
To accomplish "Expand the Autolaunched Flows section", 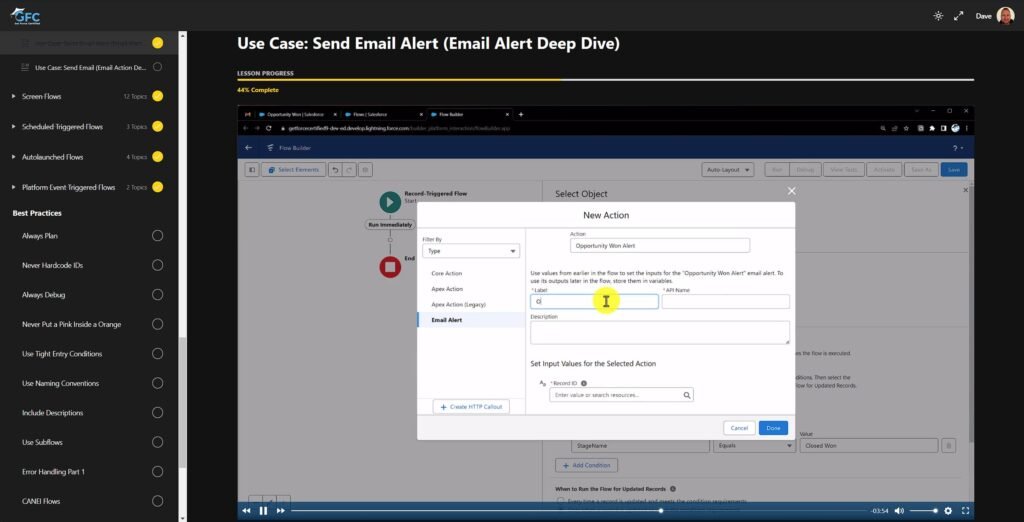I will [x=14, y=157].
